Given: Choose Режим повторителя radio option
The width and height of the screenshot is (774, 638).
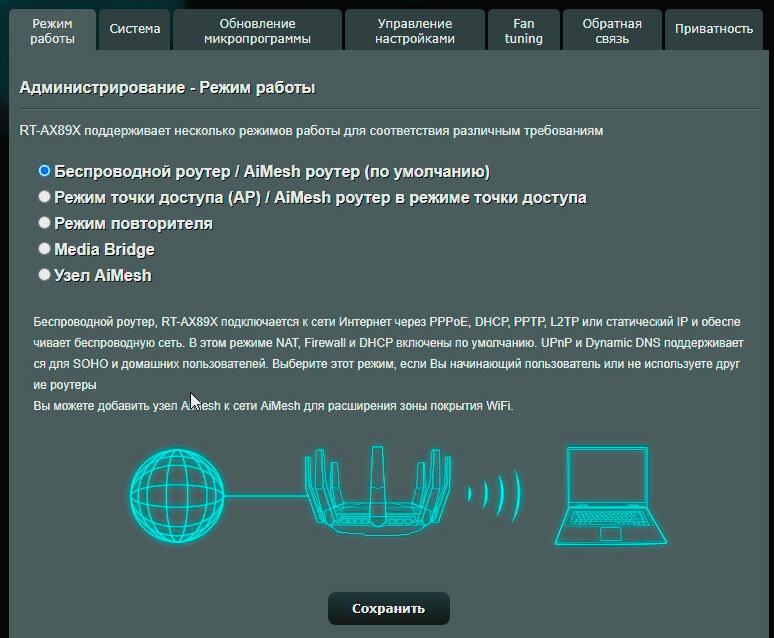Looking at the screenshot, I should (44, 223).
